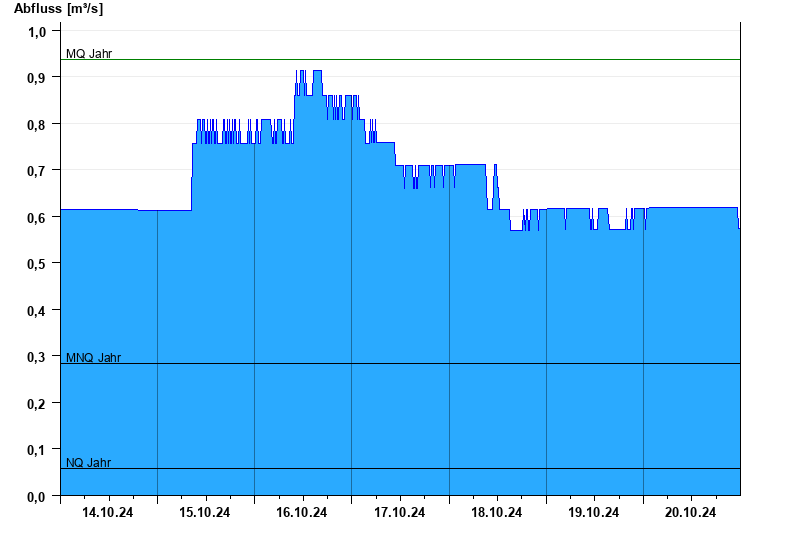This screenshot has width=800, height=550.
Task: Click the date label 18.10.24
Action: coord(496,512)
